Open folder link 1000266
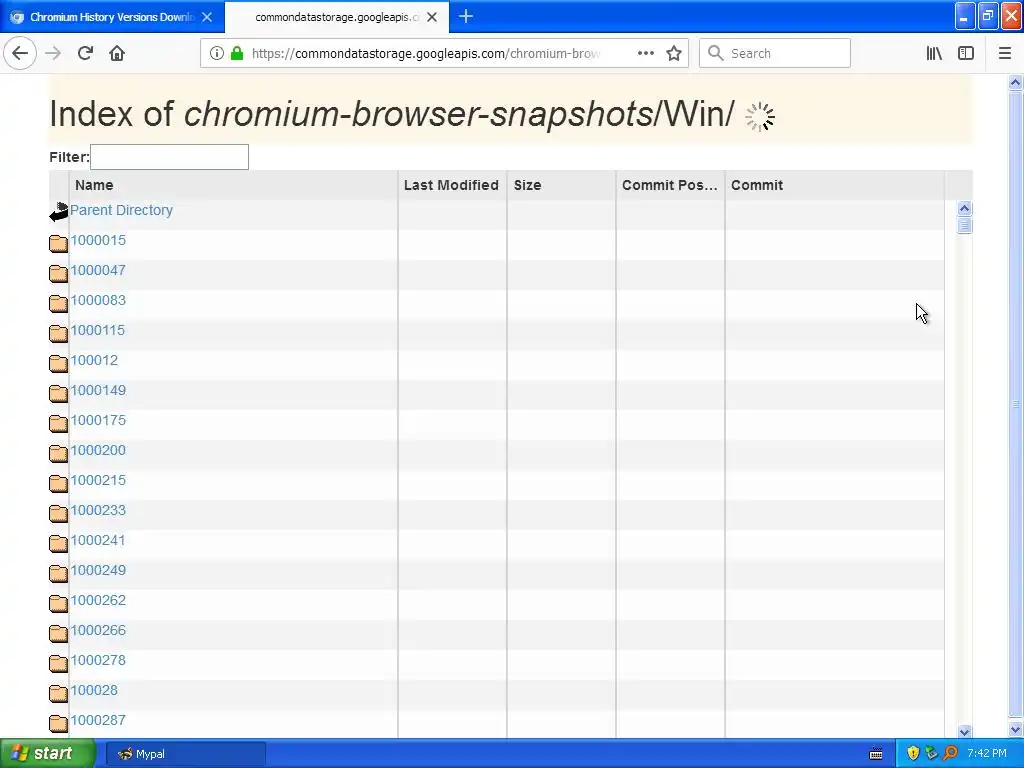The width and height of the screenshot is (1024, 768). click(98, 631)
